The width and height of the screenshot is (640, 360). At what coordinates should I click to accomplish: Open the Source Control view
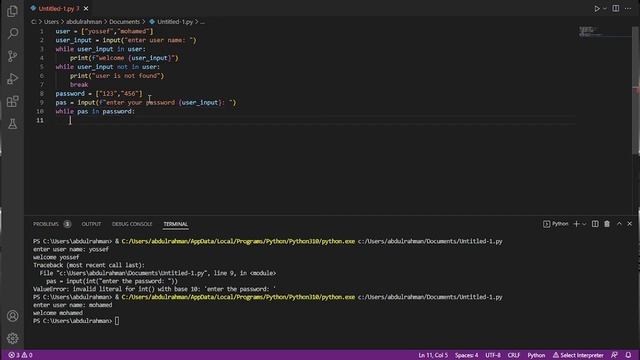(x=12, y=56)
